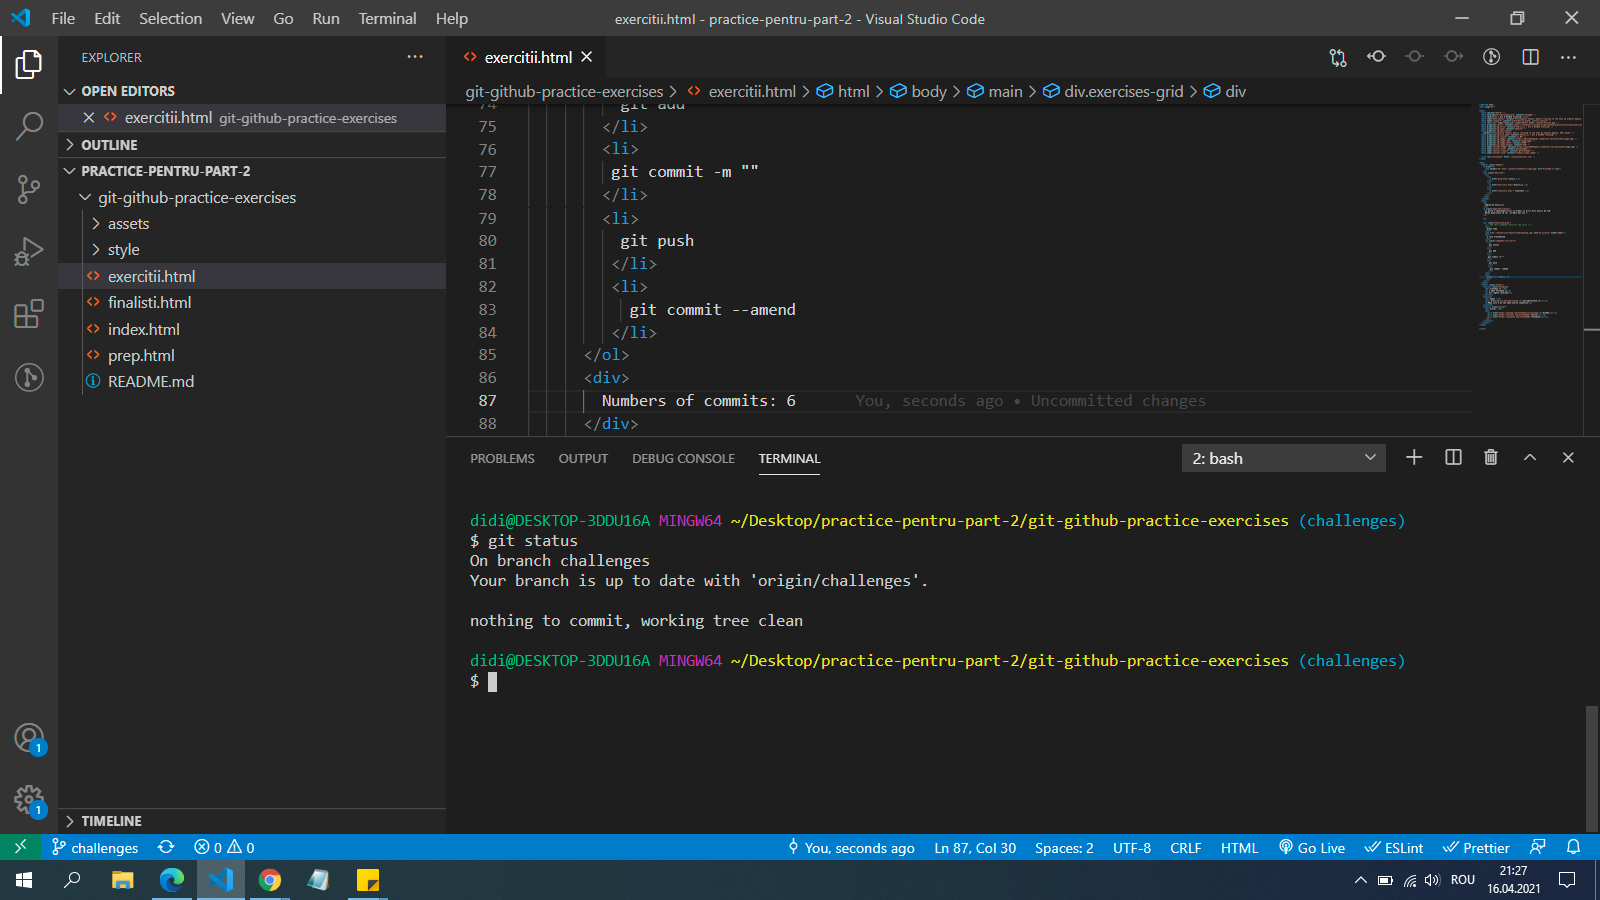1600x900 pixels.
Task: Toggle Prettier formatter in status bar
Action: pyautogui.click(x=1476, y=848)
